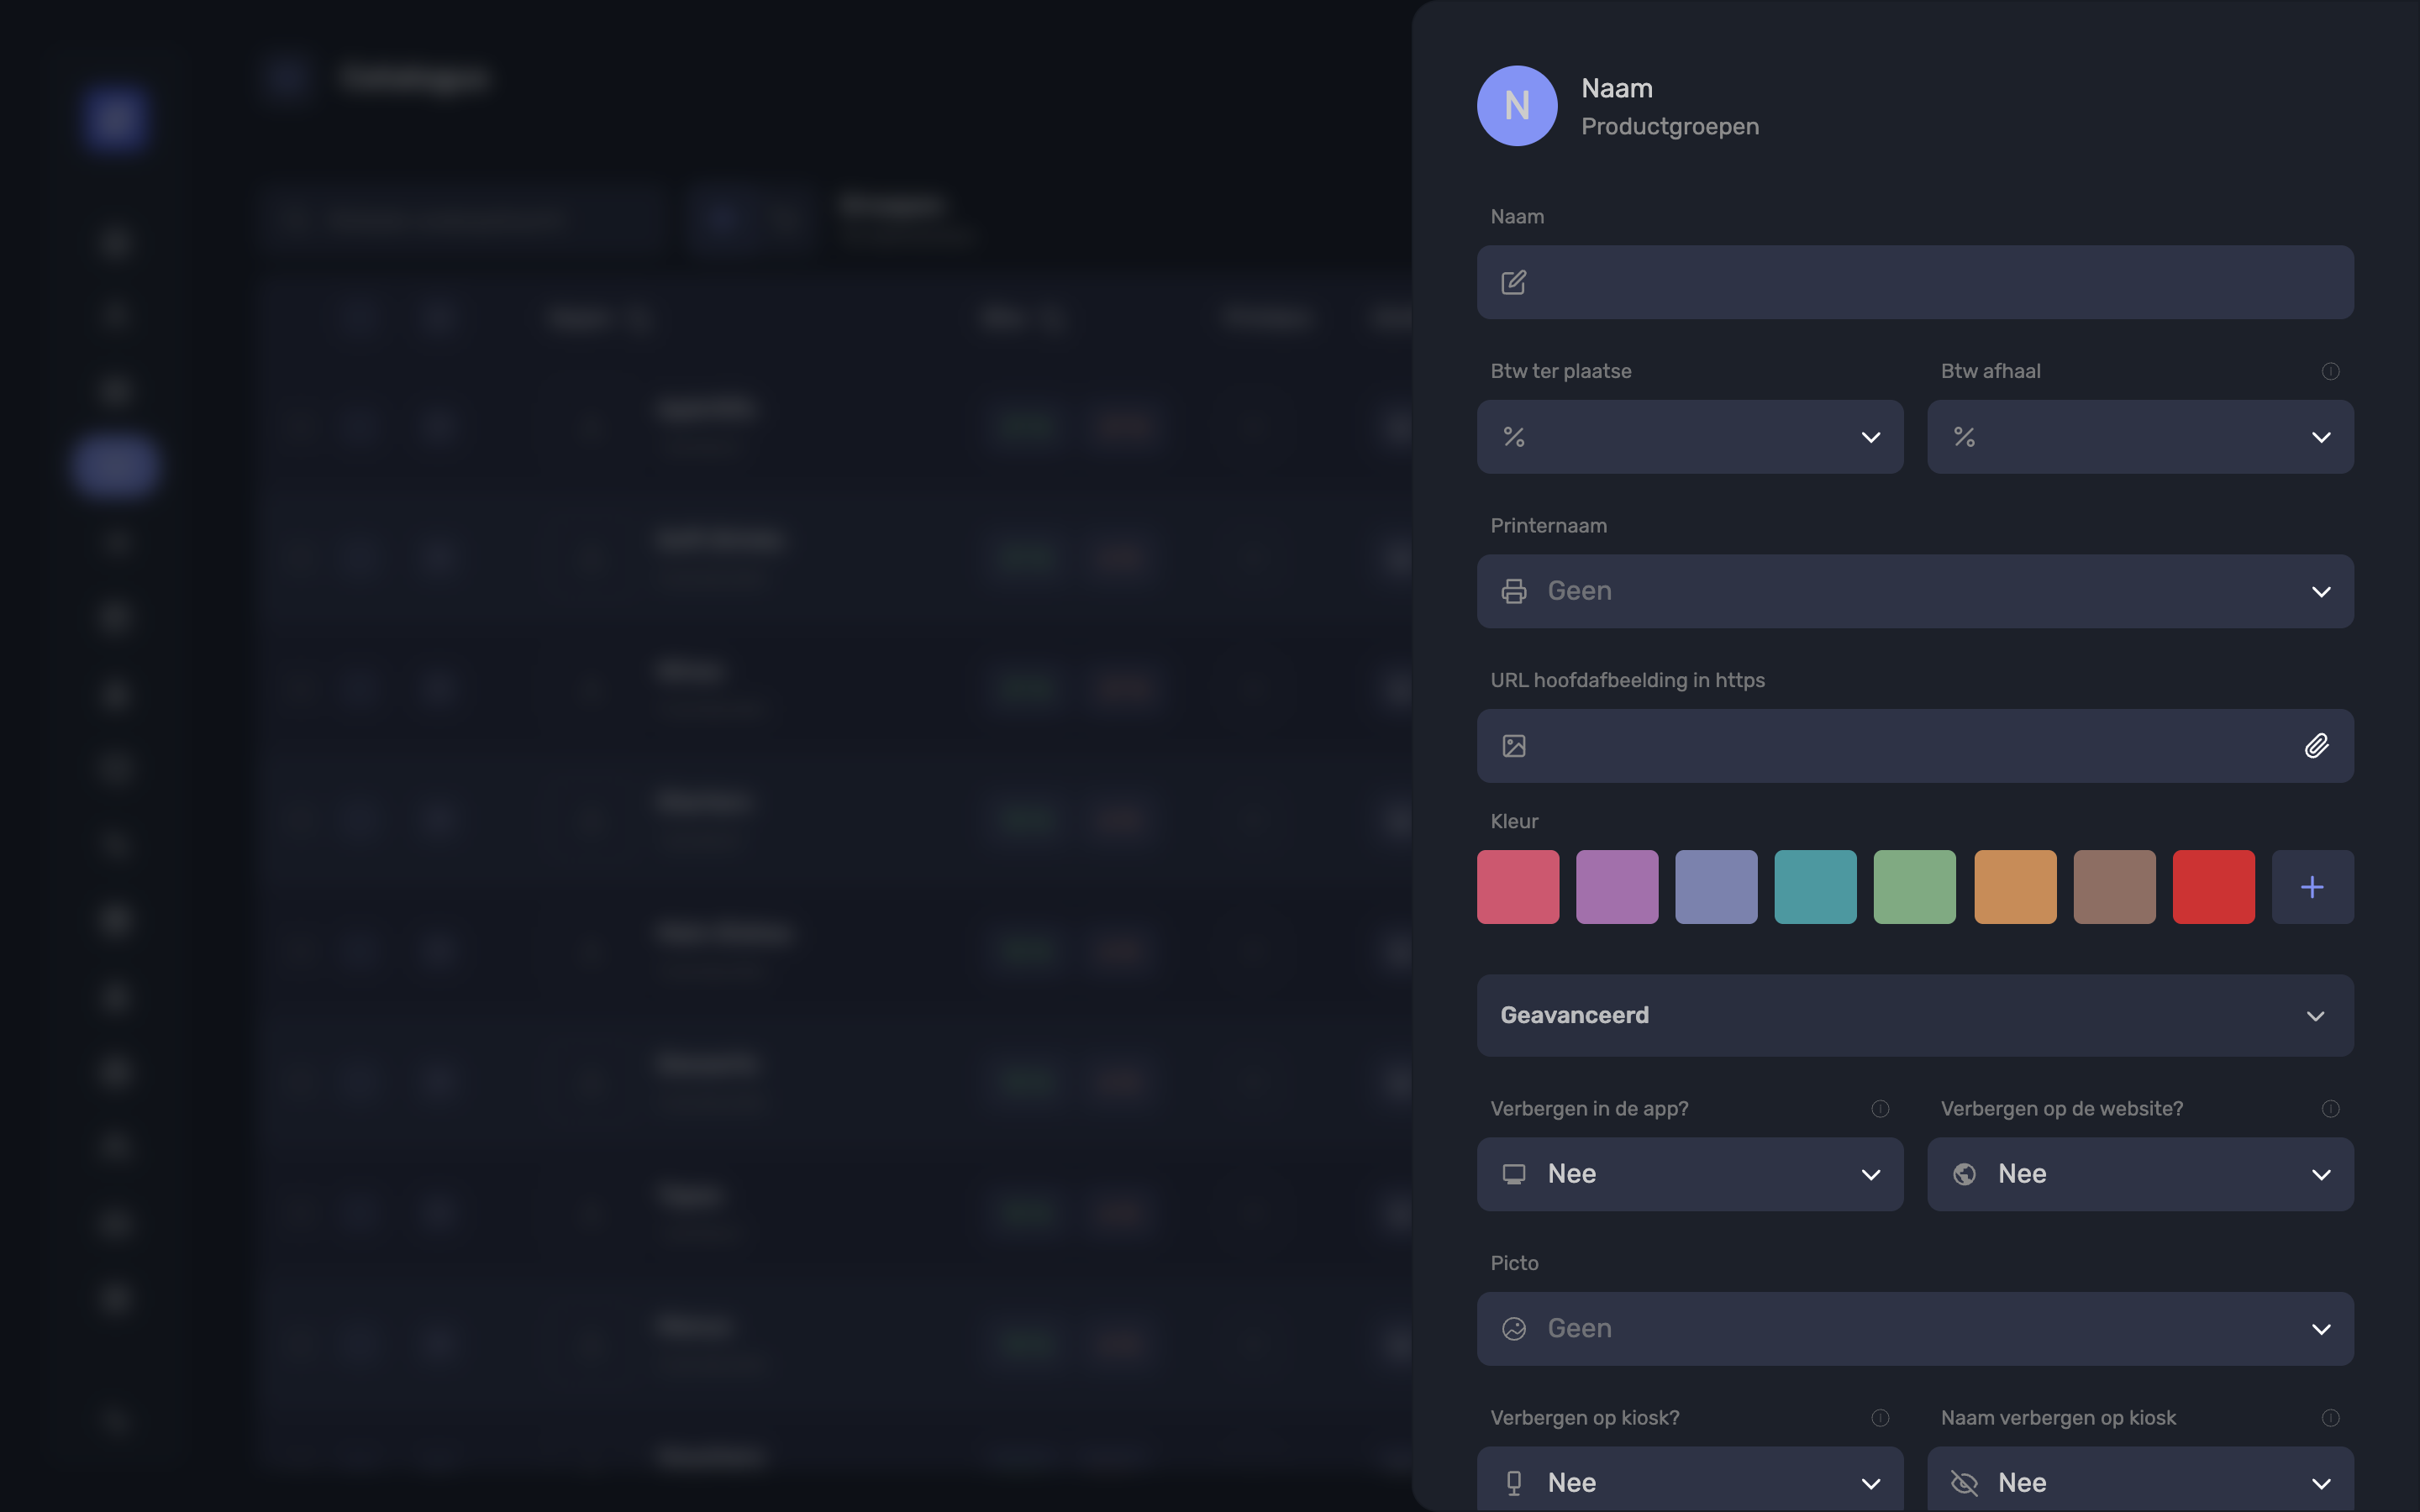Click the URL hoofdafbeelding input field
Image resolution: width=2420 pixels, height=1512 pixels.
[x=1914, y=746]
